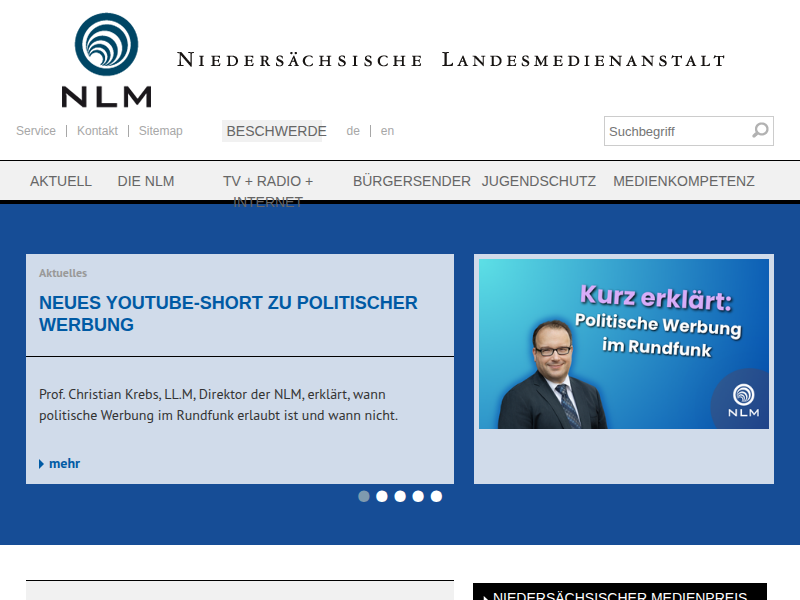Click the Niedersächsische Landesmedienanstalt title
This screenshot has height=600, width=800.
451,60
